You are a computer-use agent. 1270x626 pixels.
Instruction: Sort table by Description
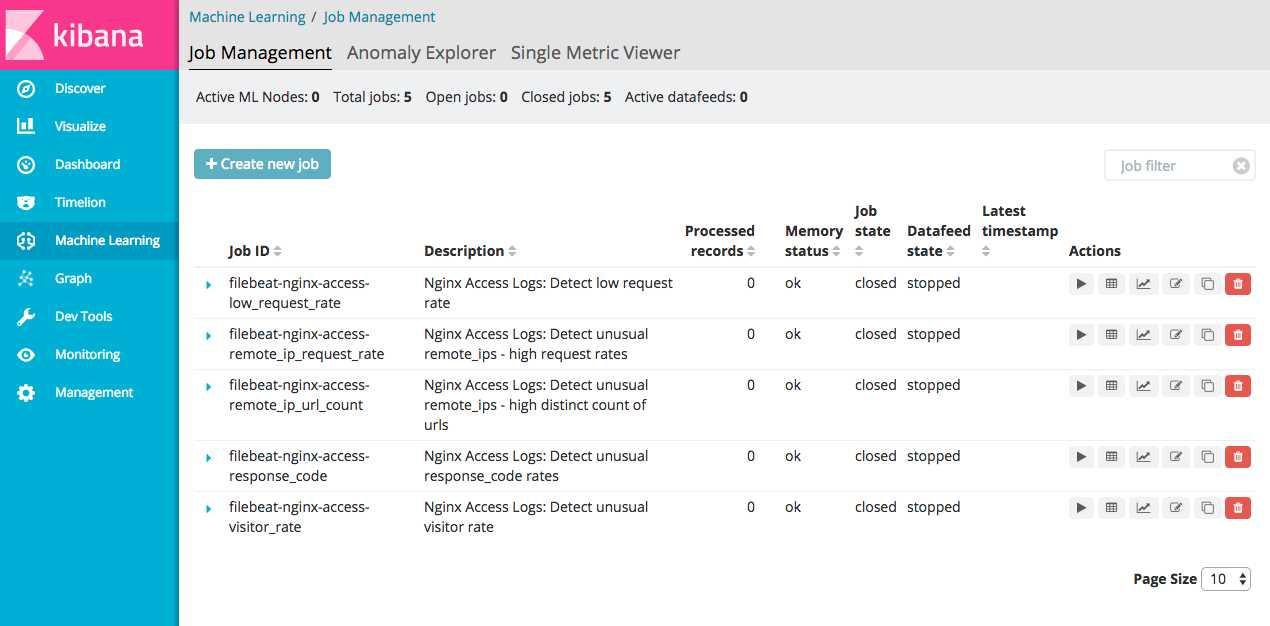coord(470,251)
